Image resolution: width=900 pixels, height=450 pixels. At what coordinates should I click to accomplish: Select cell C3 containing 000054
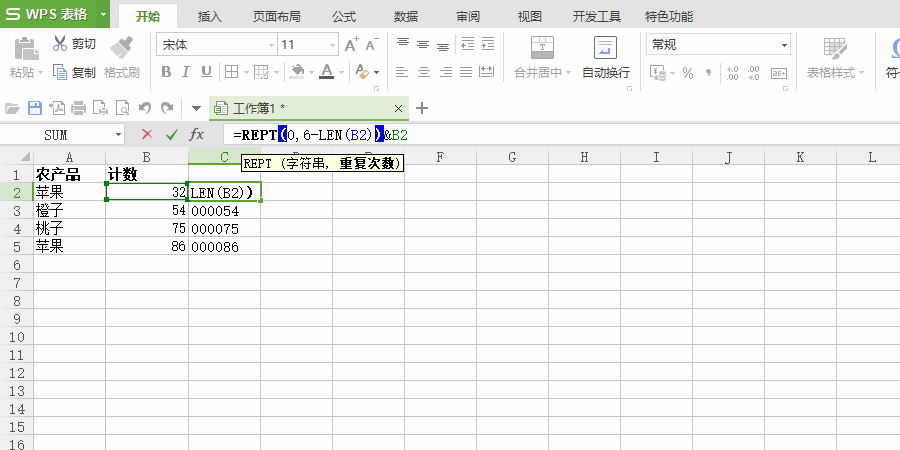pos(224,211)
